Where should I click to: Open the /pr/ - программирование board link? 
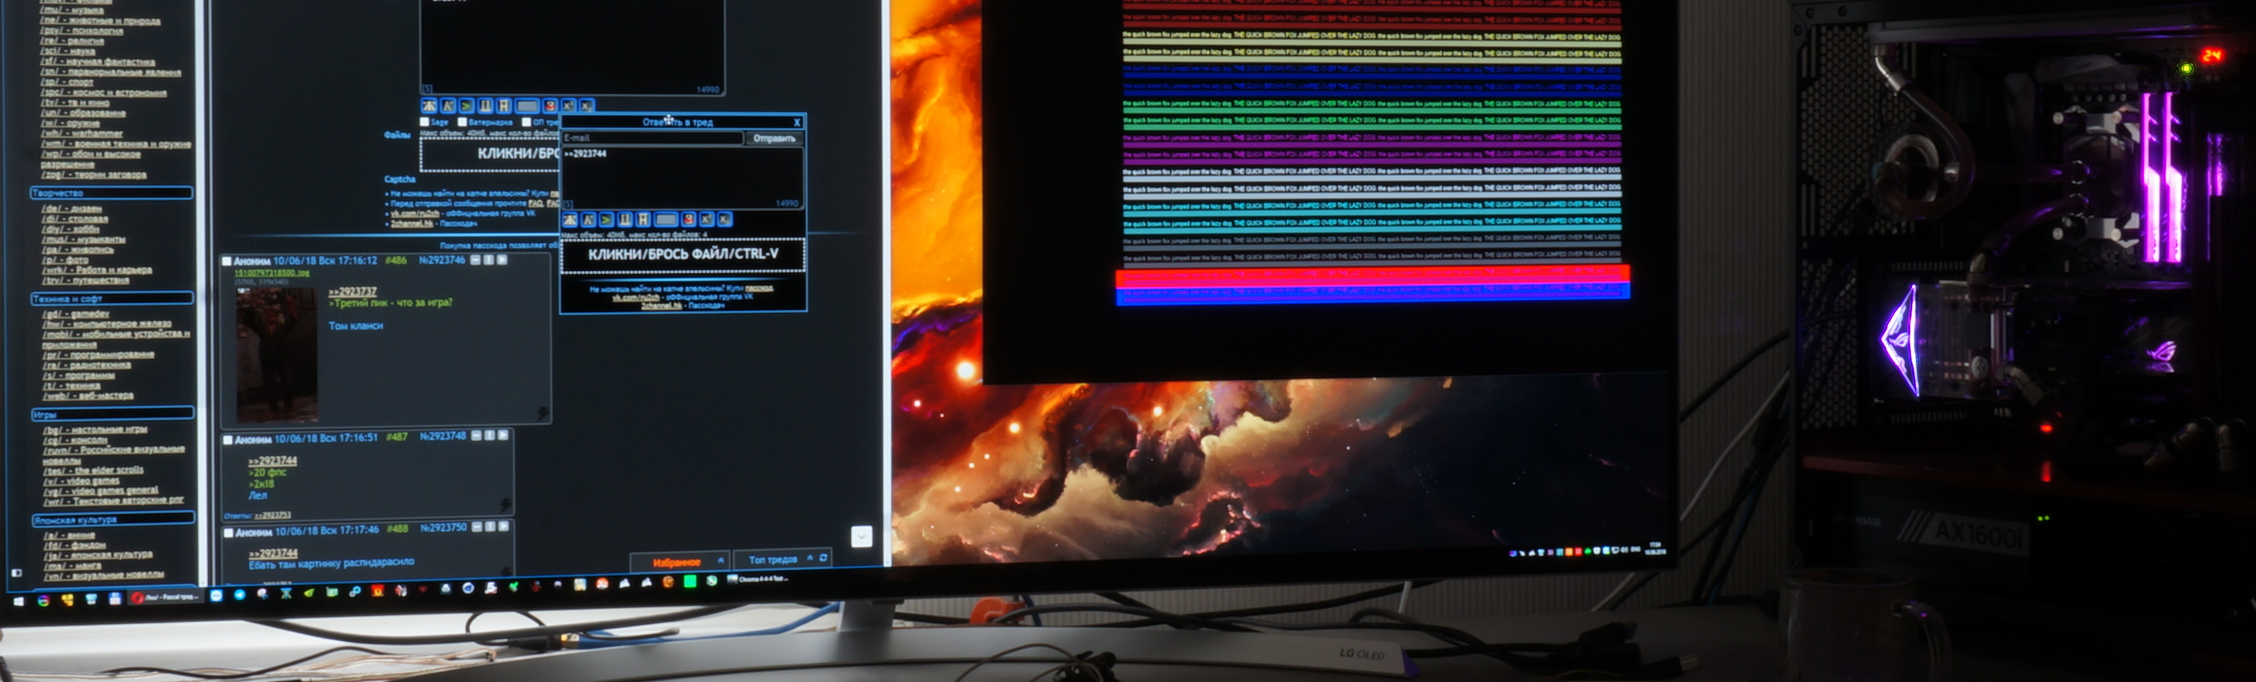(97, 354)
